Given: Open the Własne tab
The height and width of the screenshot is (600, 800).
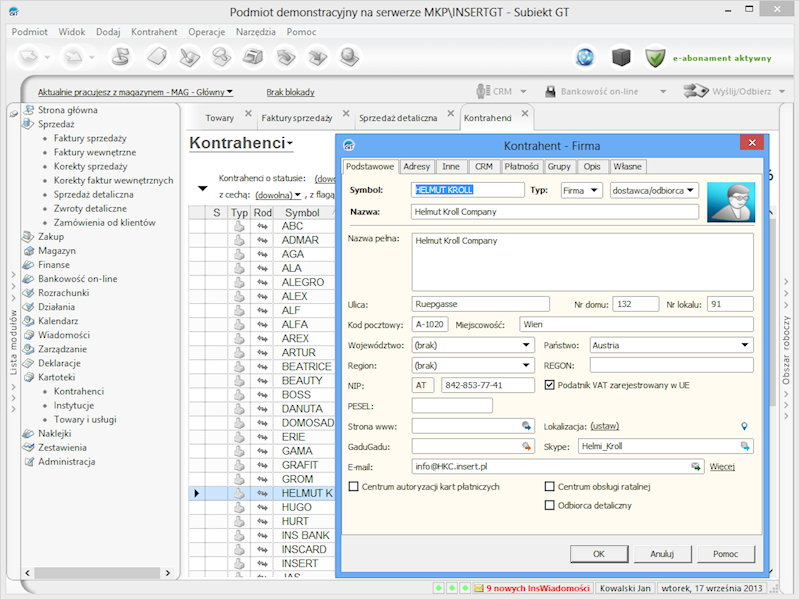Looking at the screenshot, I should 628,166.
